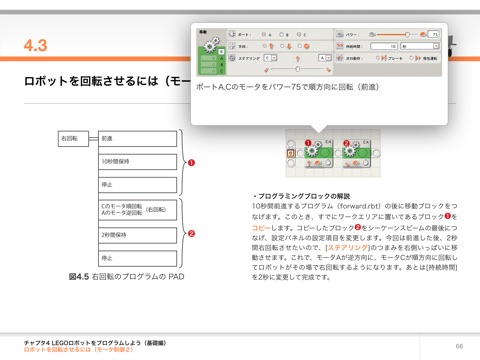Click the steering slider knob

298,69
